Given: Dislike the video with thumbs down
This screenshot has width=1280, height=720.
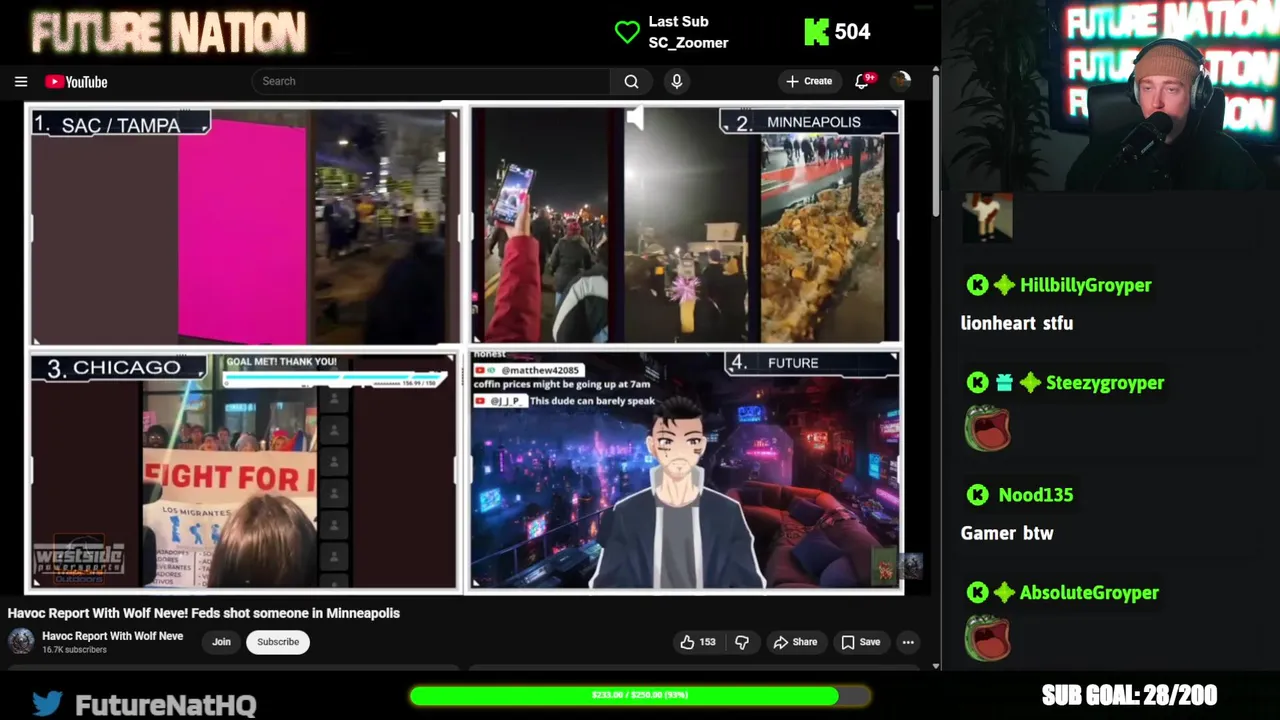Looking at the screenshot, I should click(742, 642).
